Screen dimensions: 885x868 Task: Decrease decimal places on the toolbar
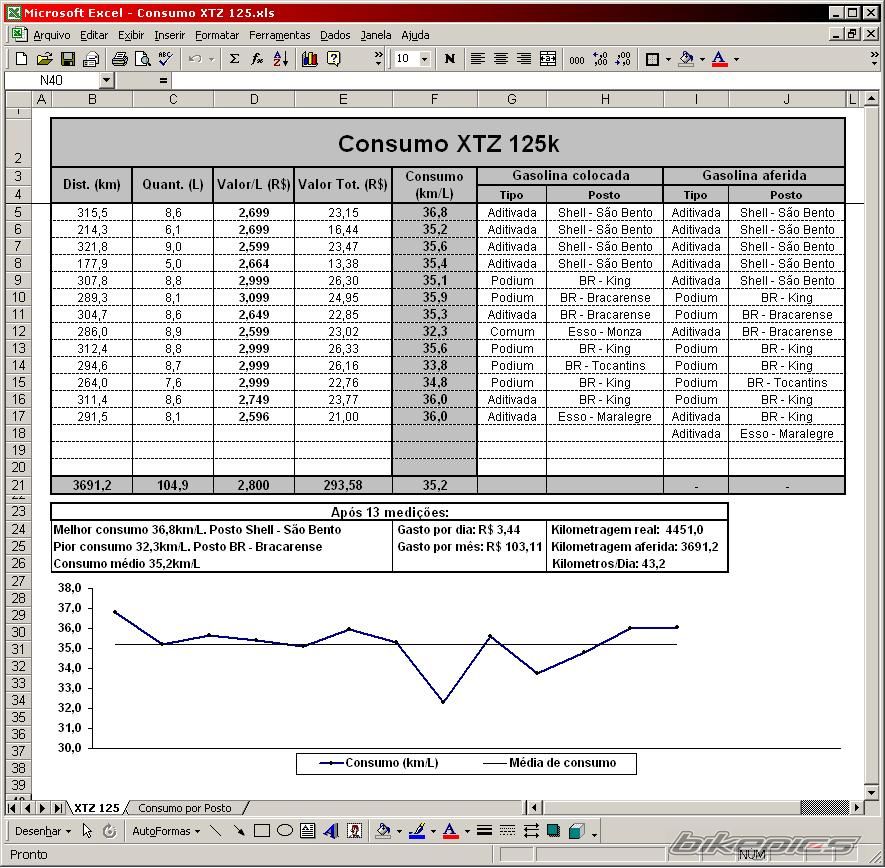[623, 59]
